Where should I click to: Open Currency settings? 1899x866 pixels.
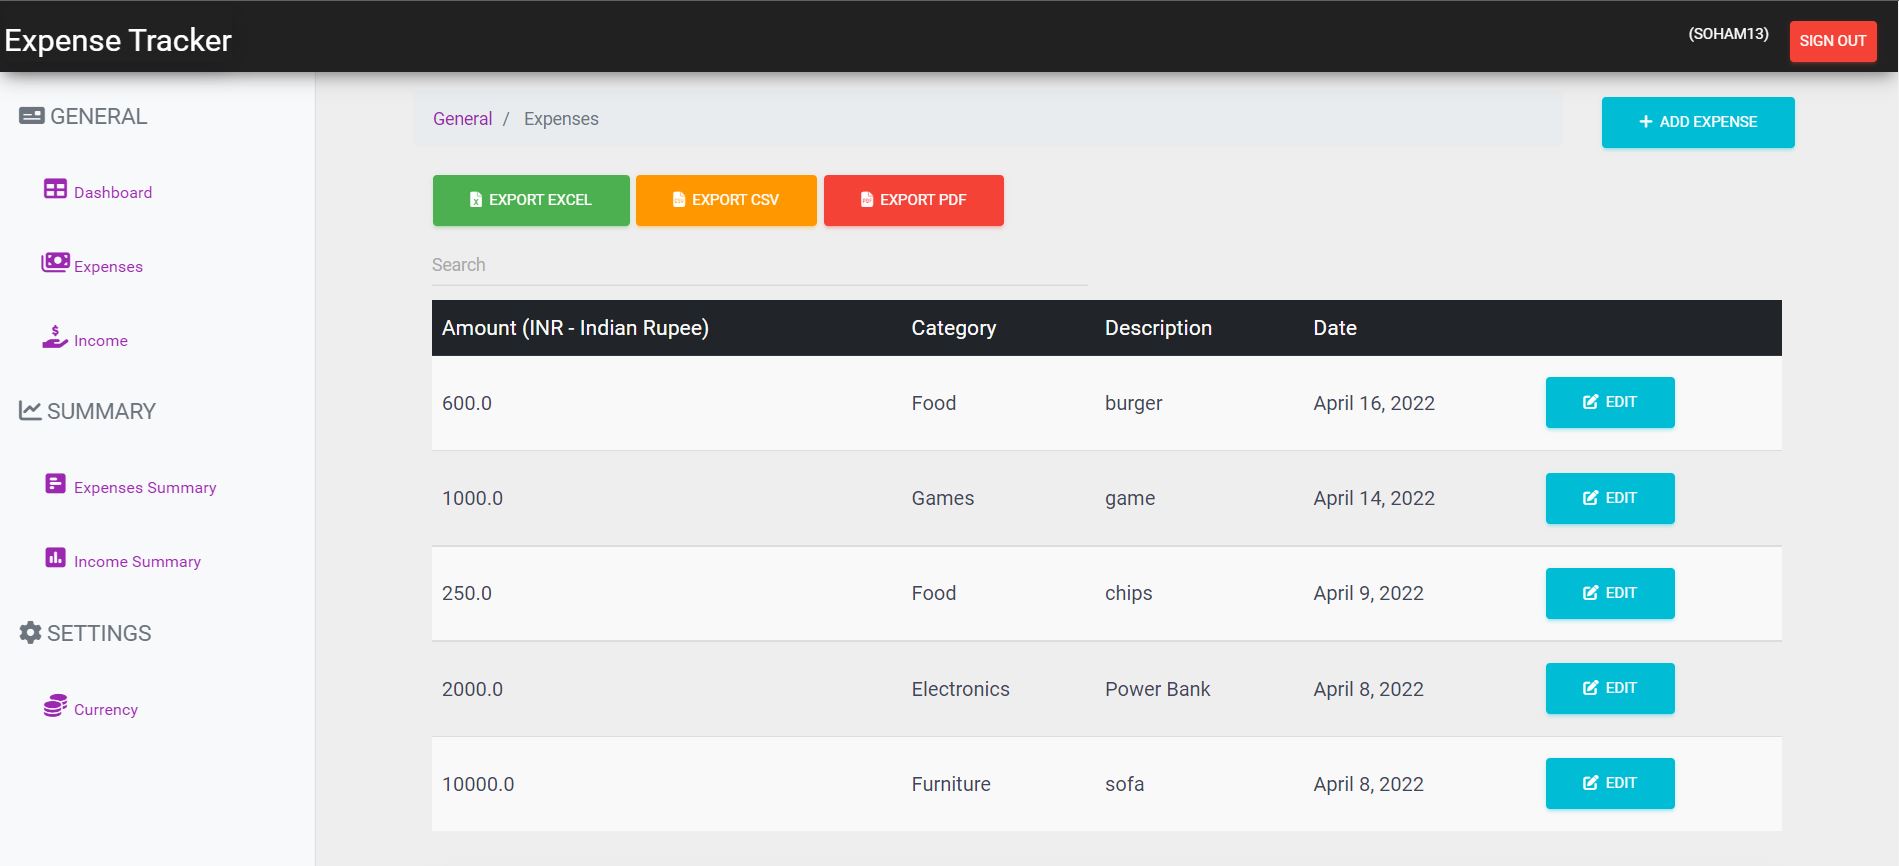(x=106, y=709)
